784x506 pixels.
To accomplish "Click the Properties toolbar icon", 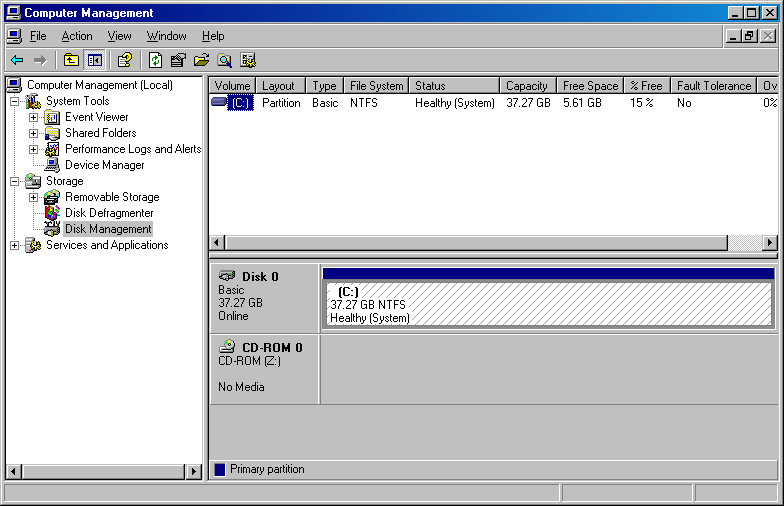I will click(x=178, y=60).
